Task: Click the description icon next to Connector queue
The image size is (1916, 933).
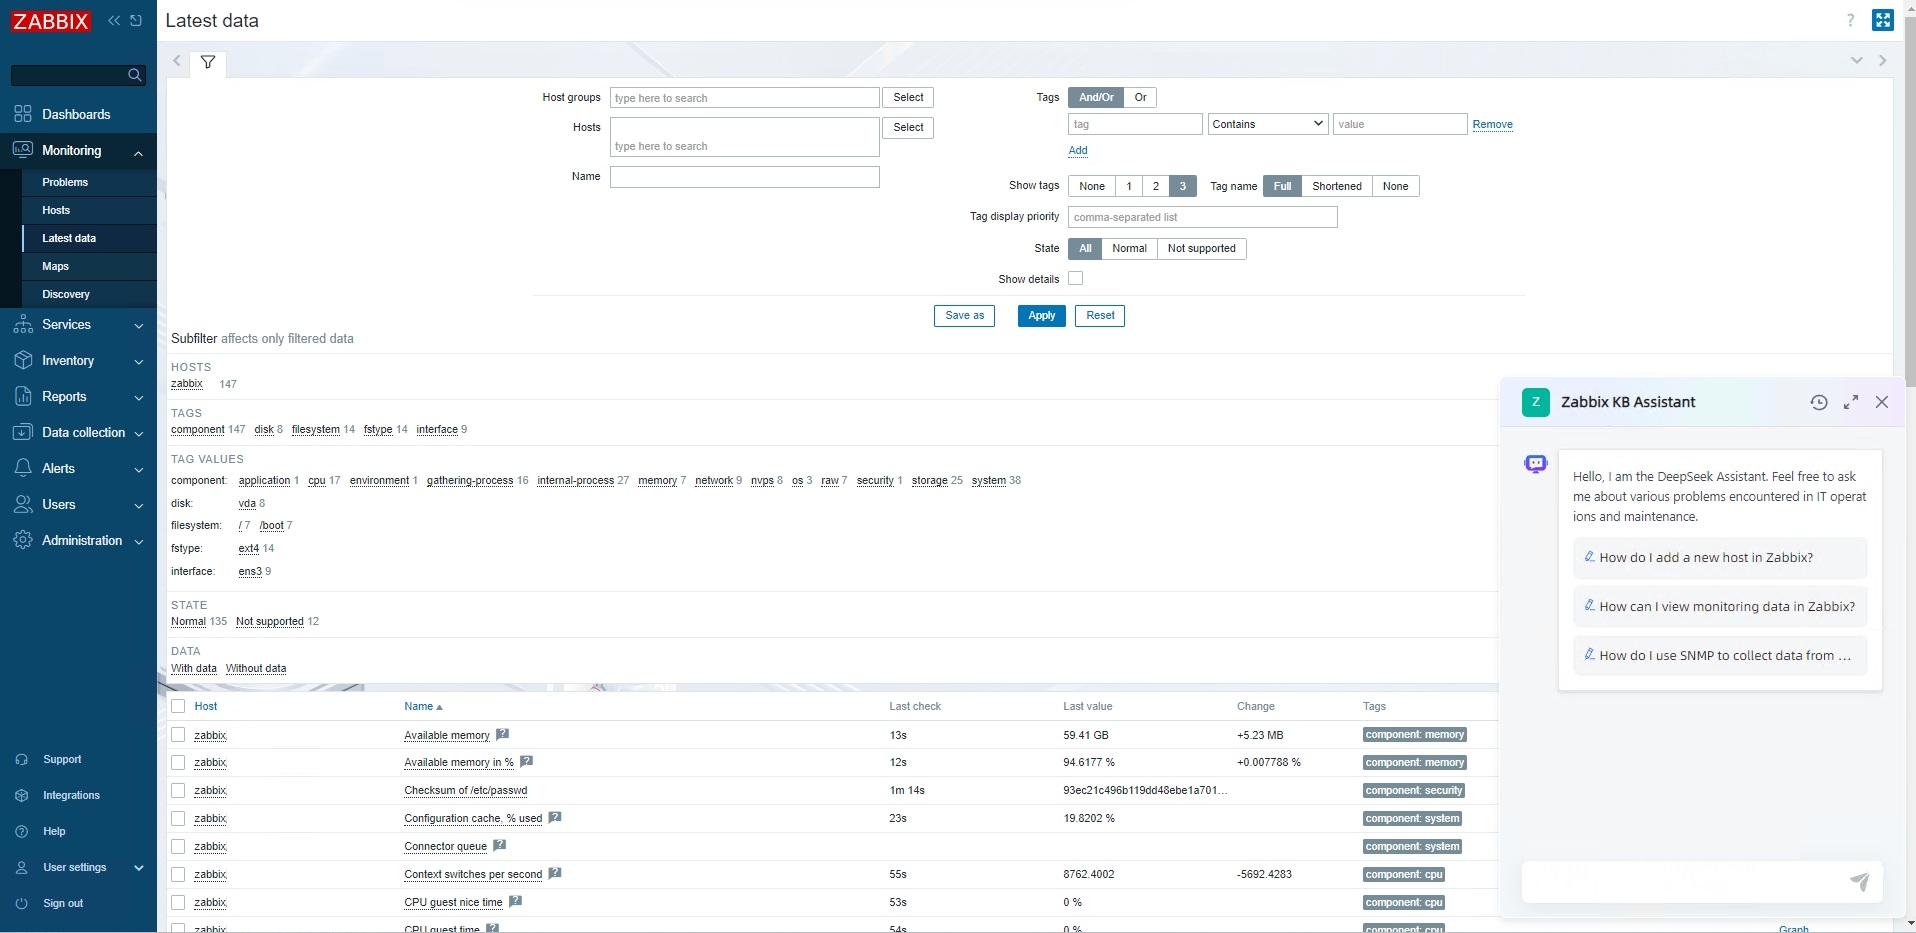Action: click(x=500, y=845)
